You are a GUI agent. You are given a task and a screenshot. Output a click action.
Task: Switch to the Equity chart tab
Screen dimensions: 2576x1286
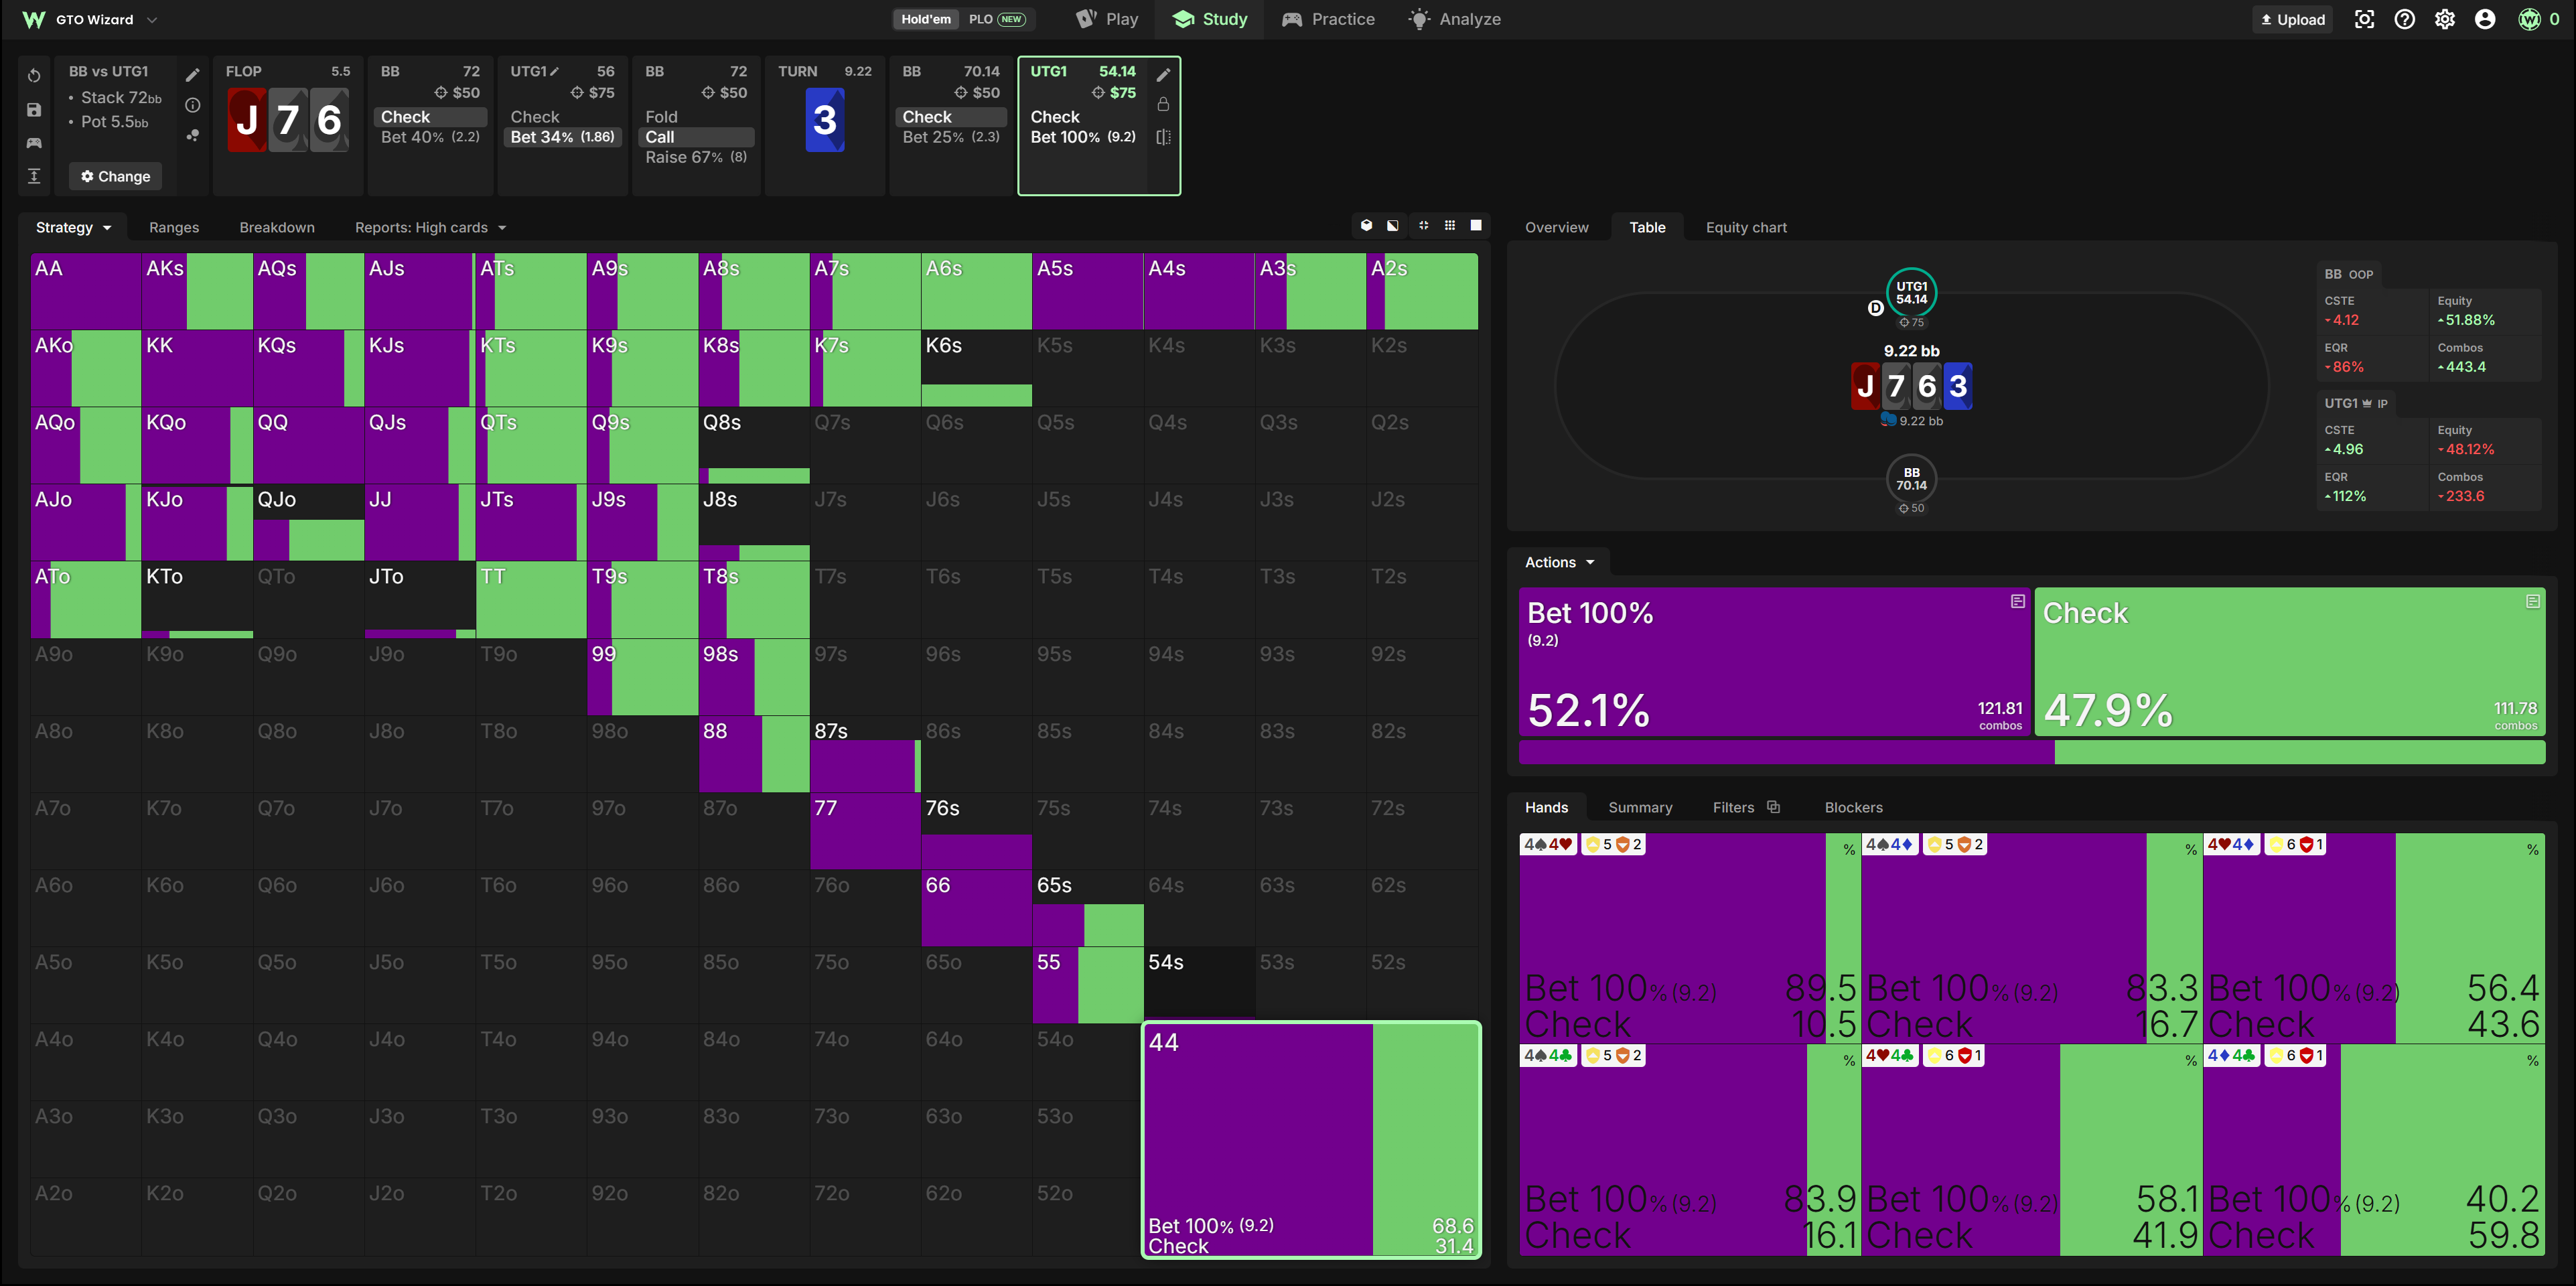[x=1746, y=227]
